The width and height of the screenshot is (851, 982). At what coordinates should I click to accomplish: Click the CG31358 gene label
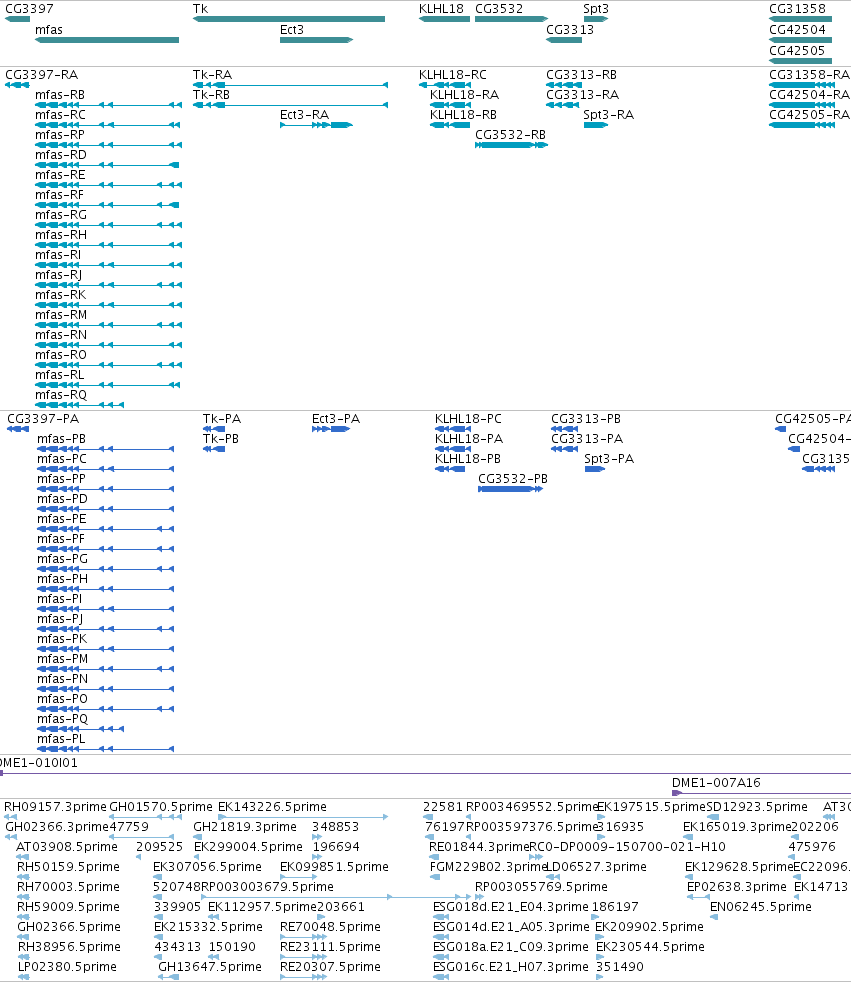point(797,9)
